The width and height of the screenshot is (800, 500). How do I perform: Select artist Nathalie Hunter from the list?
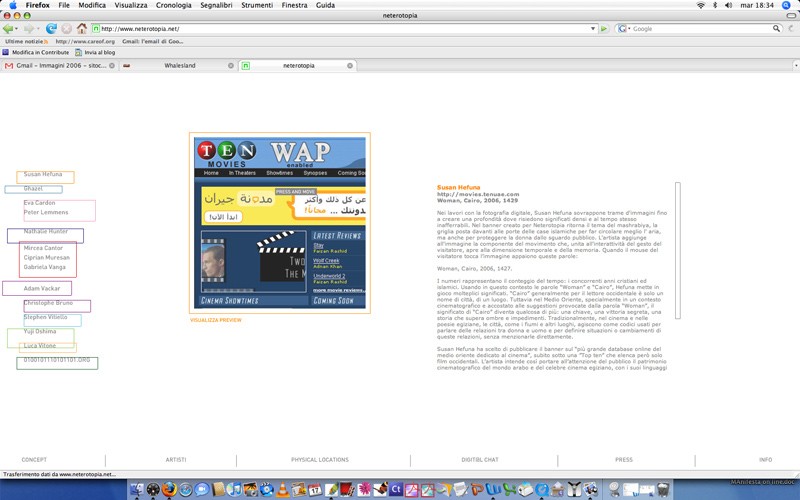pyautogui.click(x=46, y=231)
